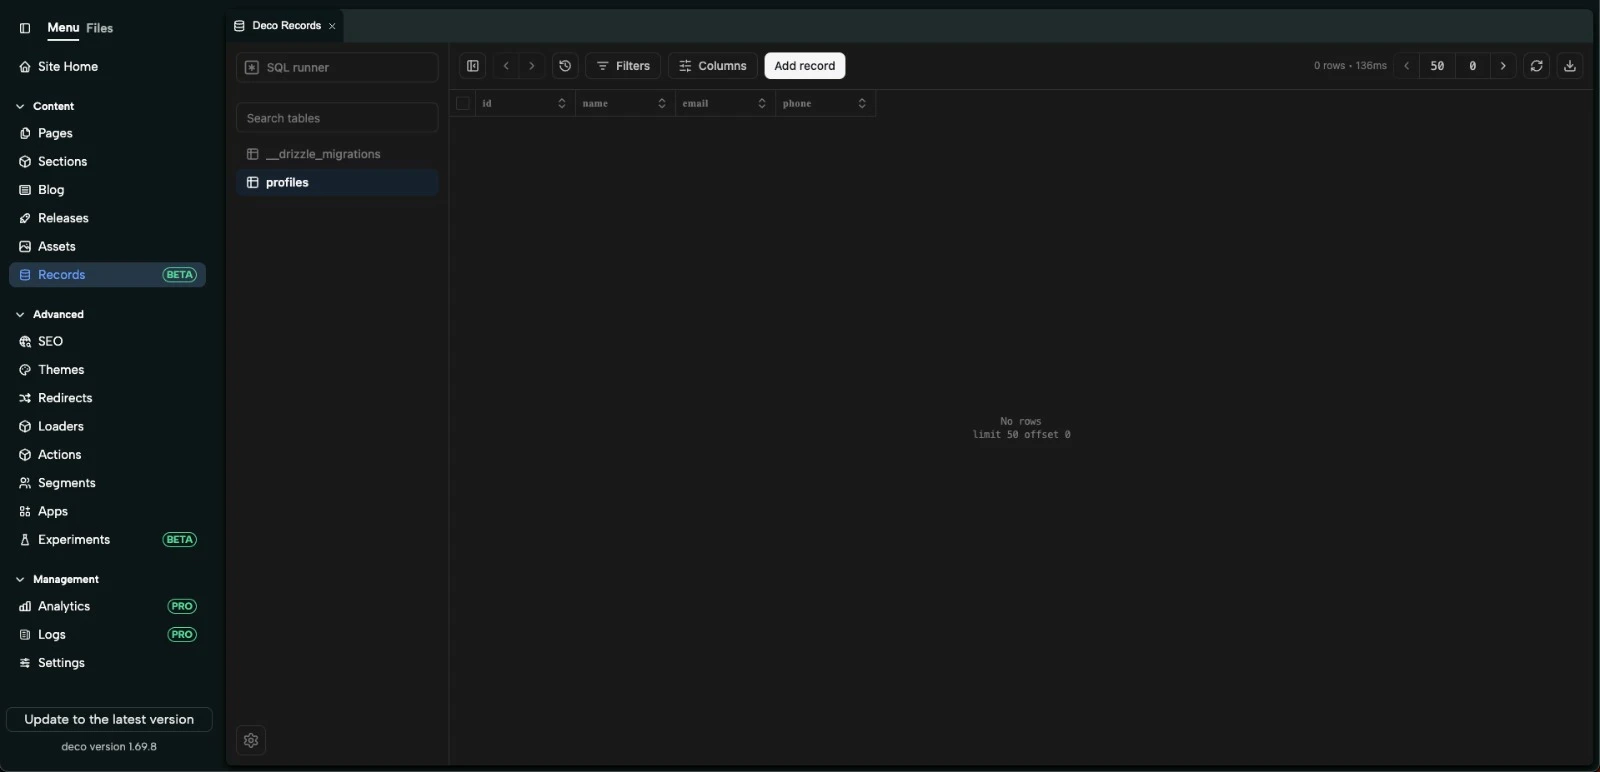Click the '0 rows · 136ms' status text

point(1350,66)
